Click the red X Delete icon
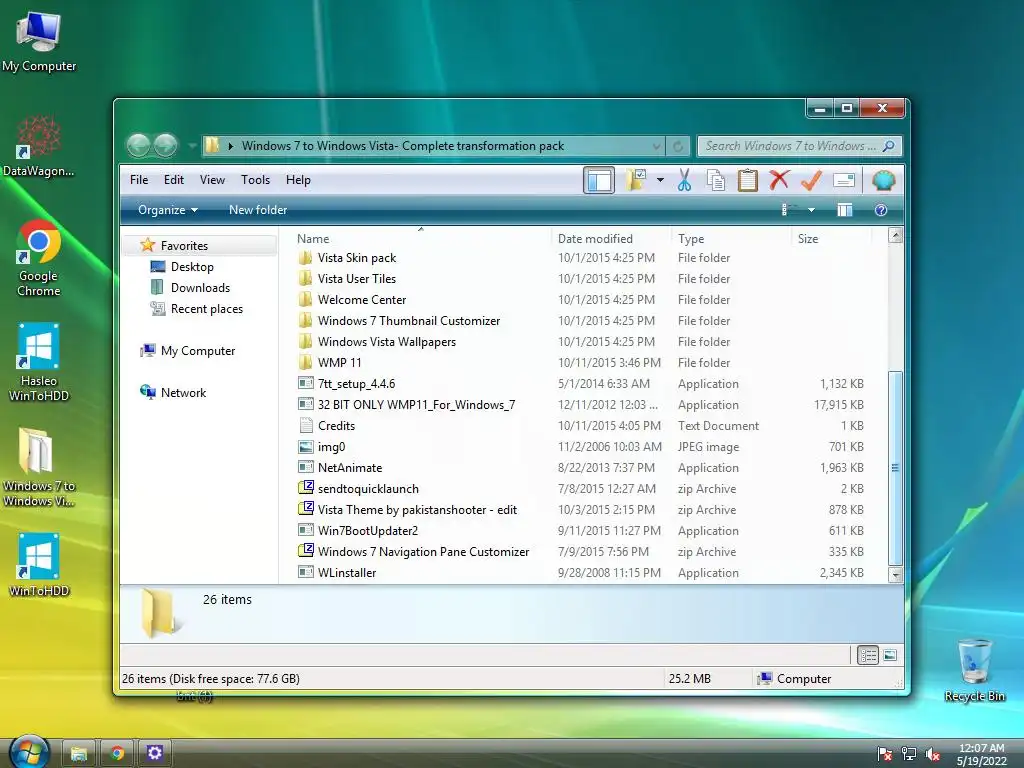 point(779,180)
